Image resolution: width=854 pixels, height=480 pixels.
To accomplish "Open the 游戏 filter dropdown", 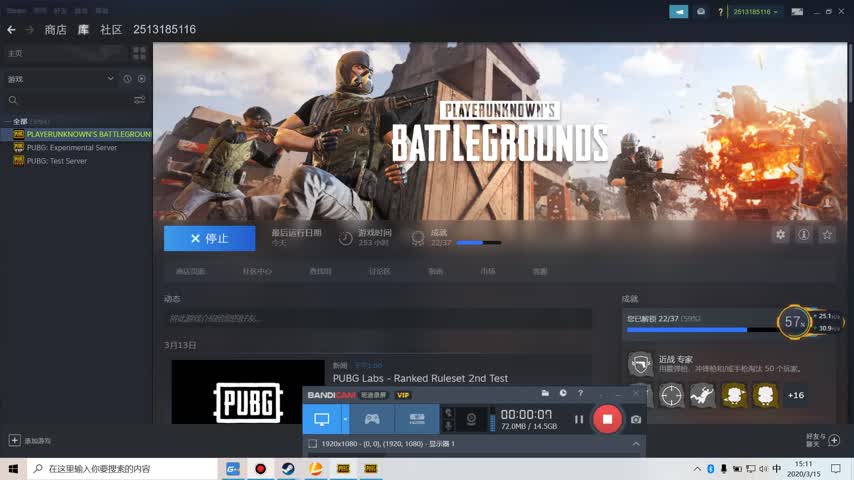I will pyautogui.click(x=60, y=79).
